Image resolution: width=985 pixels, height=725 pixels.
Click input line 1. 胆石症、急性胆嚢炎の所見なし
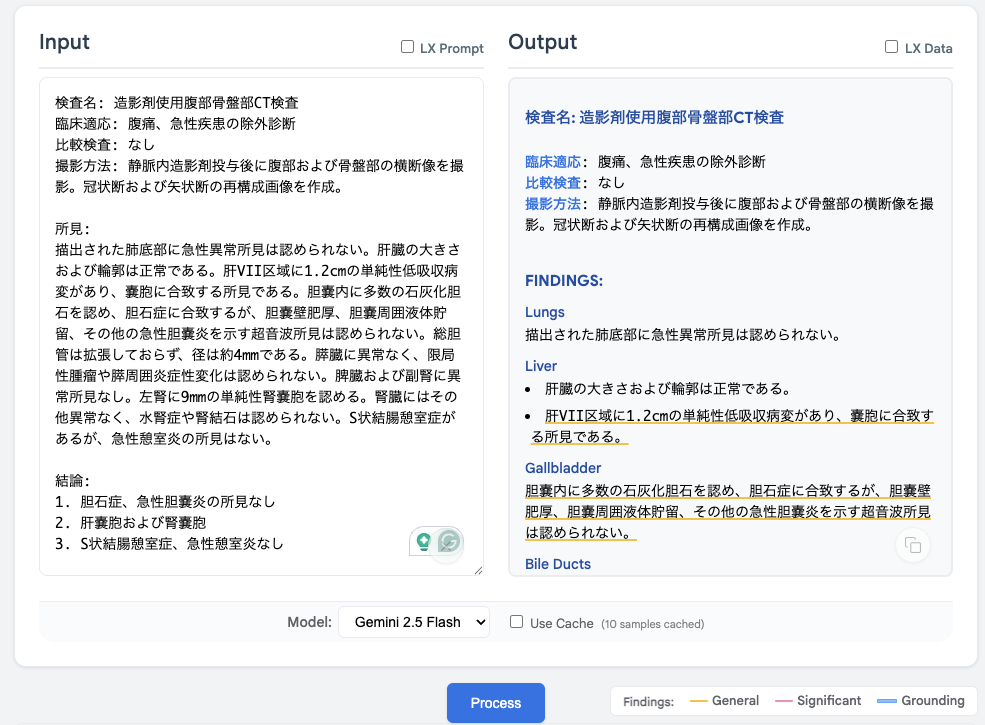tap(165, 501)
